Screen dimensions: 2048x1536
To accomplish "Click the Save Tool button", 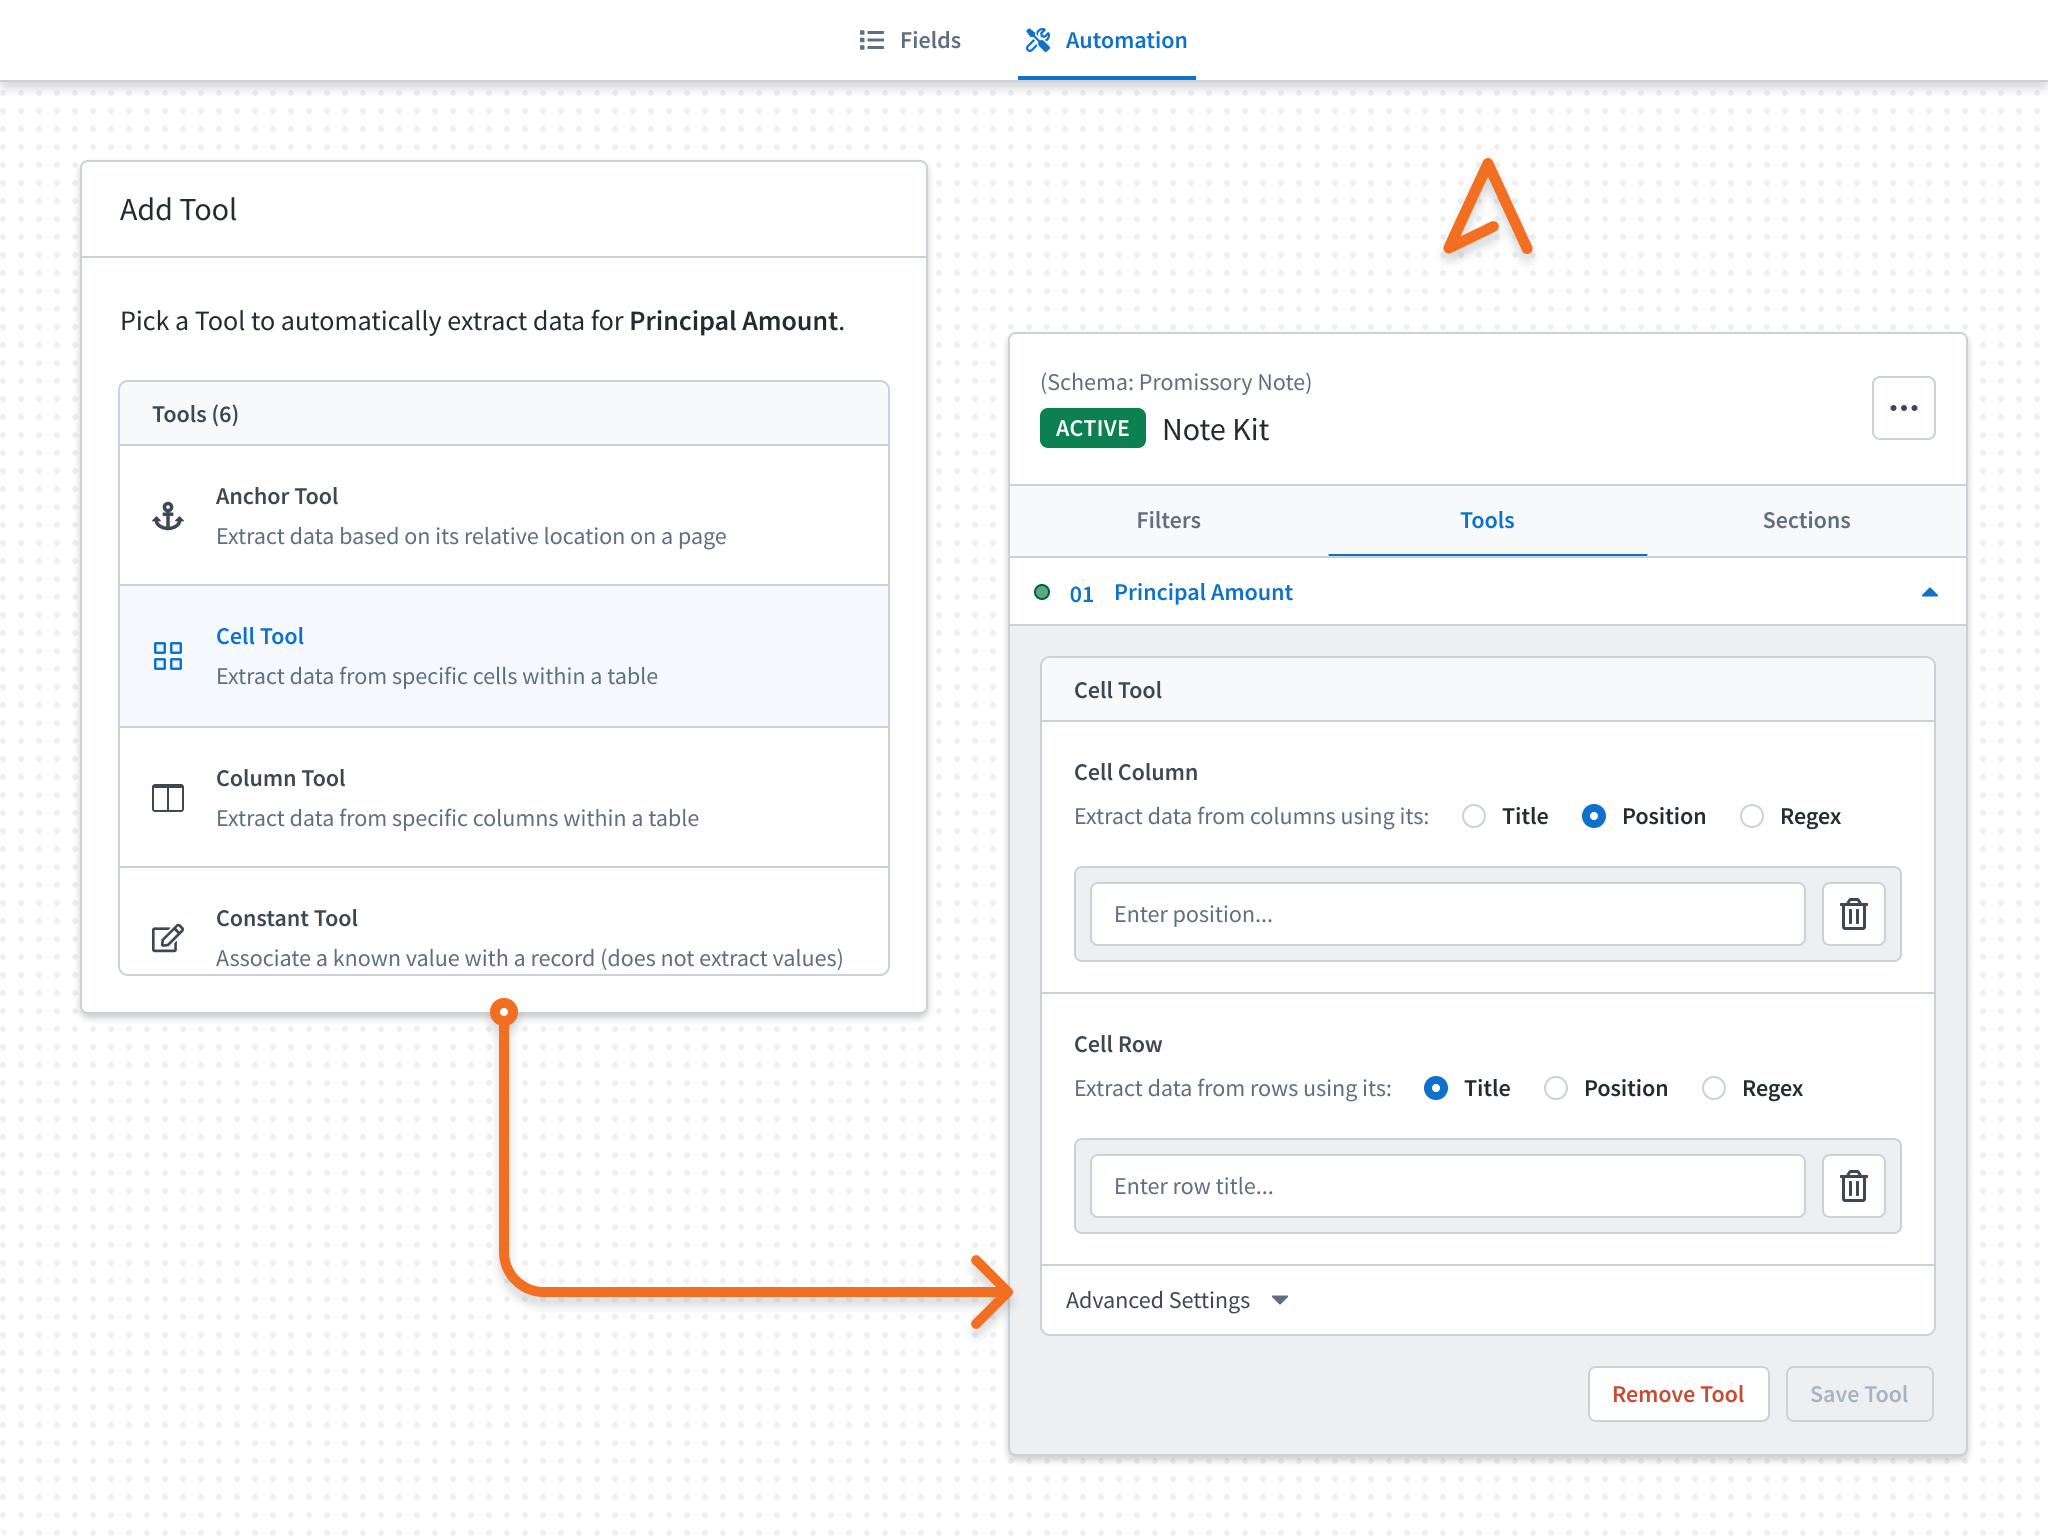I will (x=1858, y=1394).
